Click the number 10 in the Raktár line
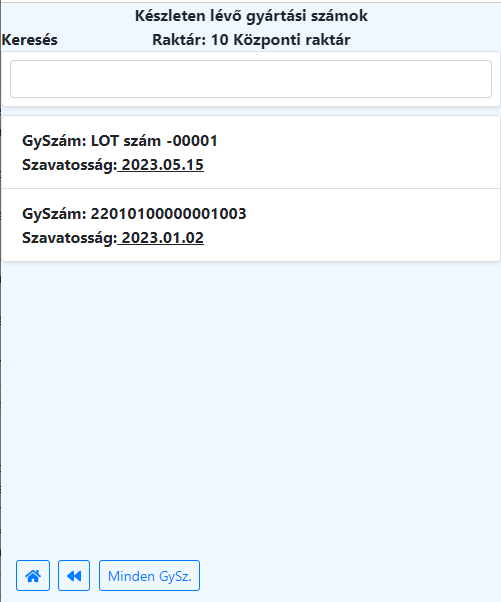The width and height of the screenshot is (501, 602). 220,40
